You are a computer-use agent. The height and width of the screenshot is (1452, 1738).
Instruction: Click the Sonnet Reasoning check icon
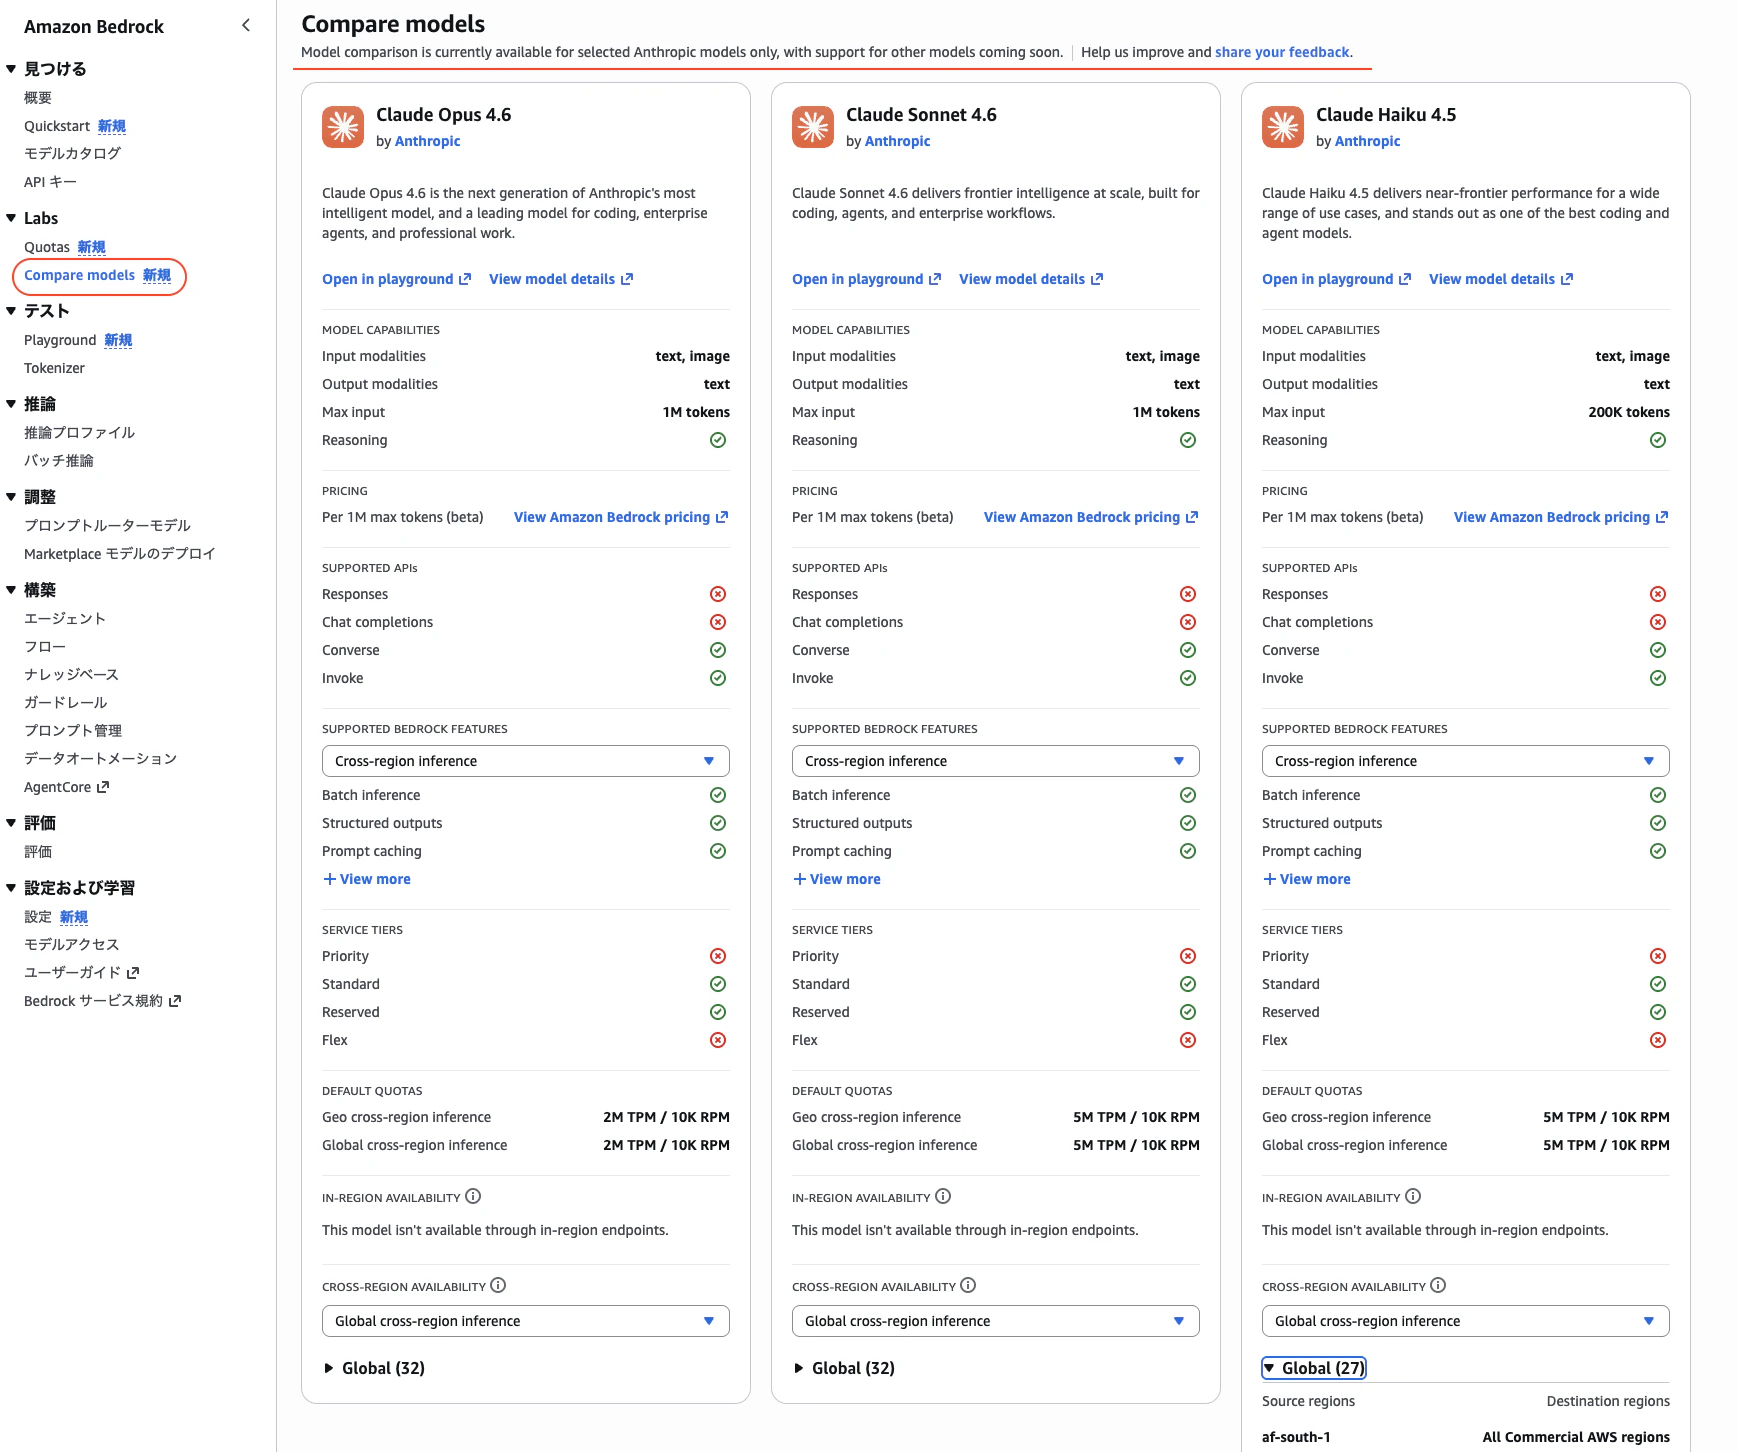[x=1188, y=440]
